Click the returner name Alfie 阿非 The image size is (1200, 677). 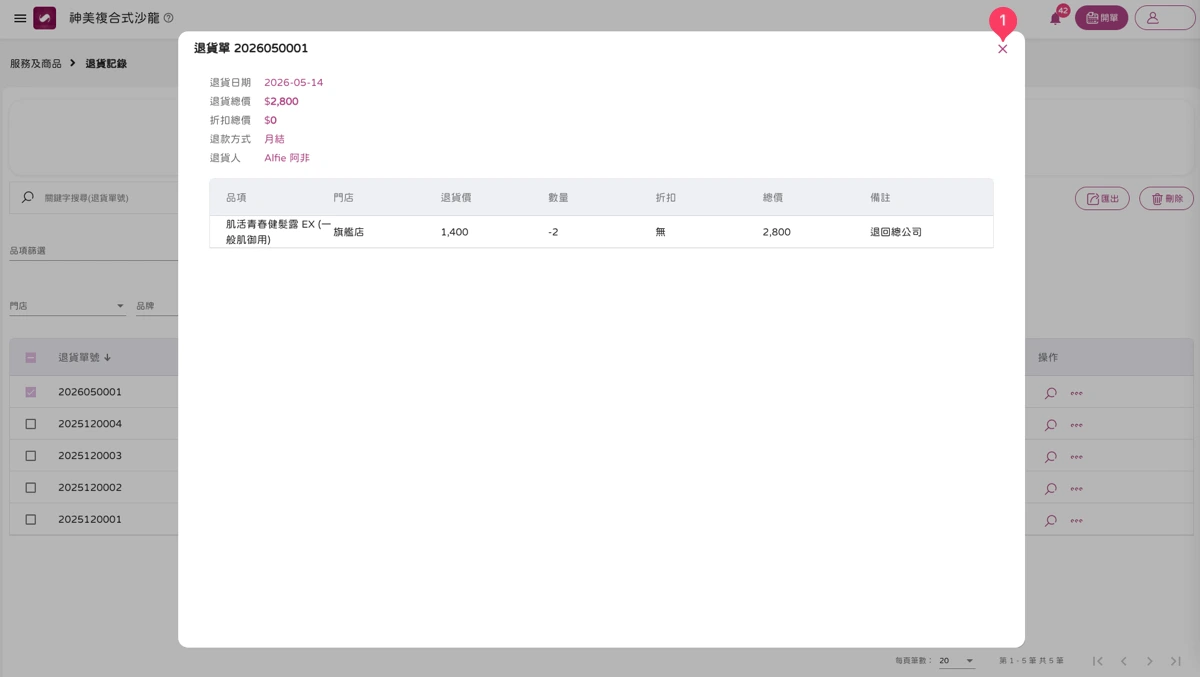point(287,158)
